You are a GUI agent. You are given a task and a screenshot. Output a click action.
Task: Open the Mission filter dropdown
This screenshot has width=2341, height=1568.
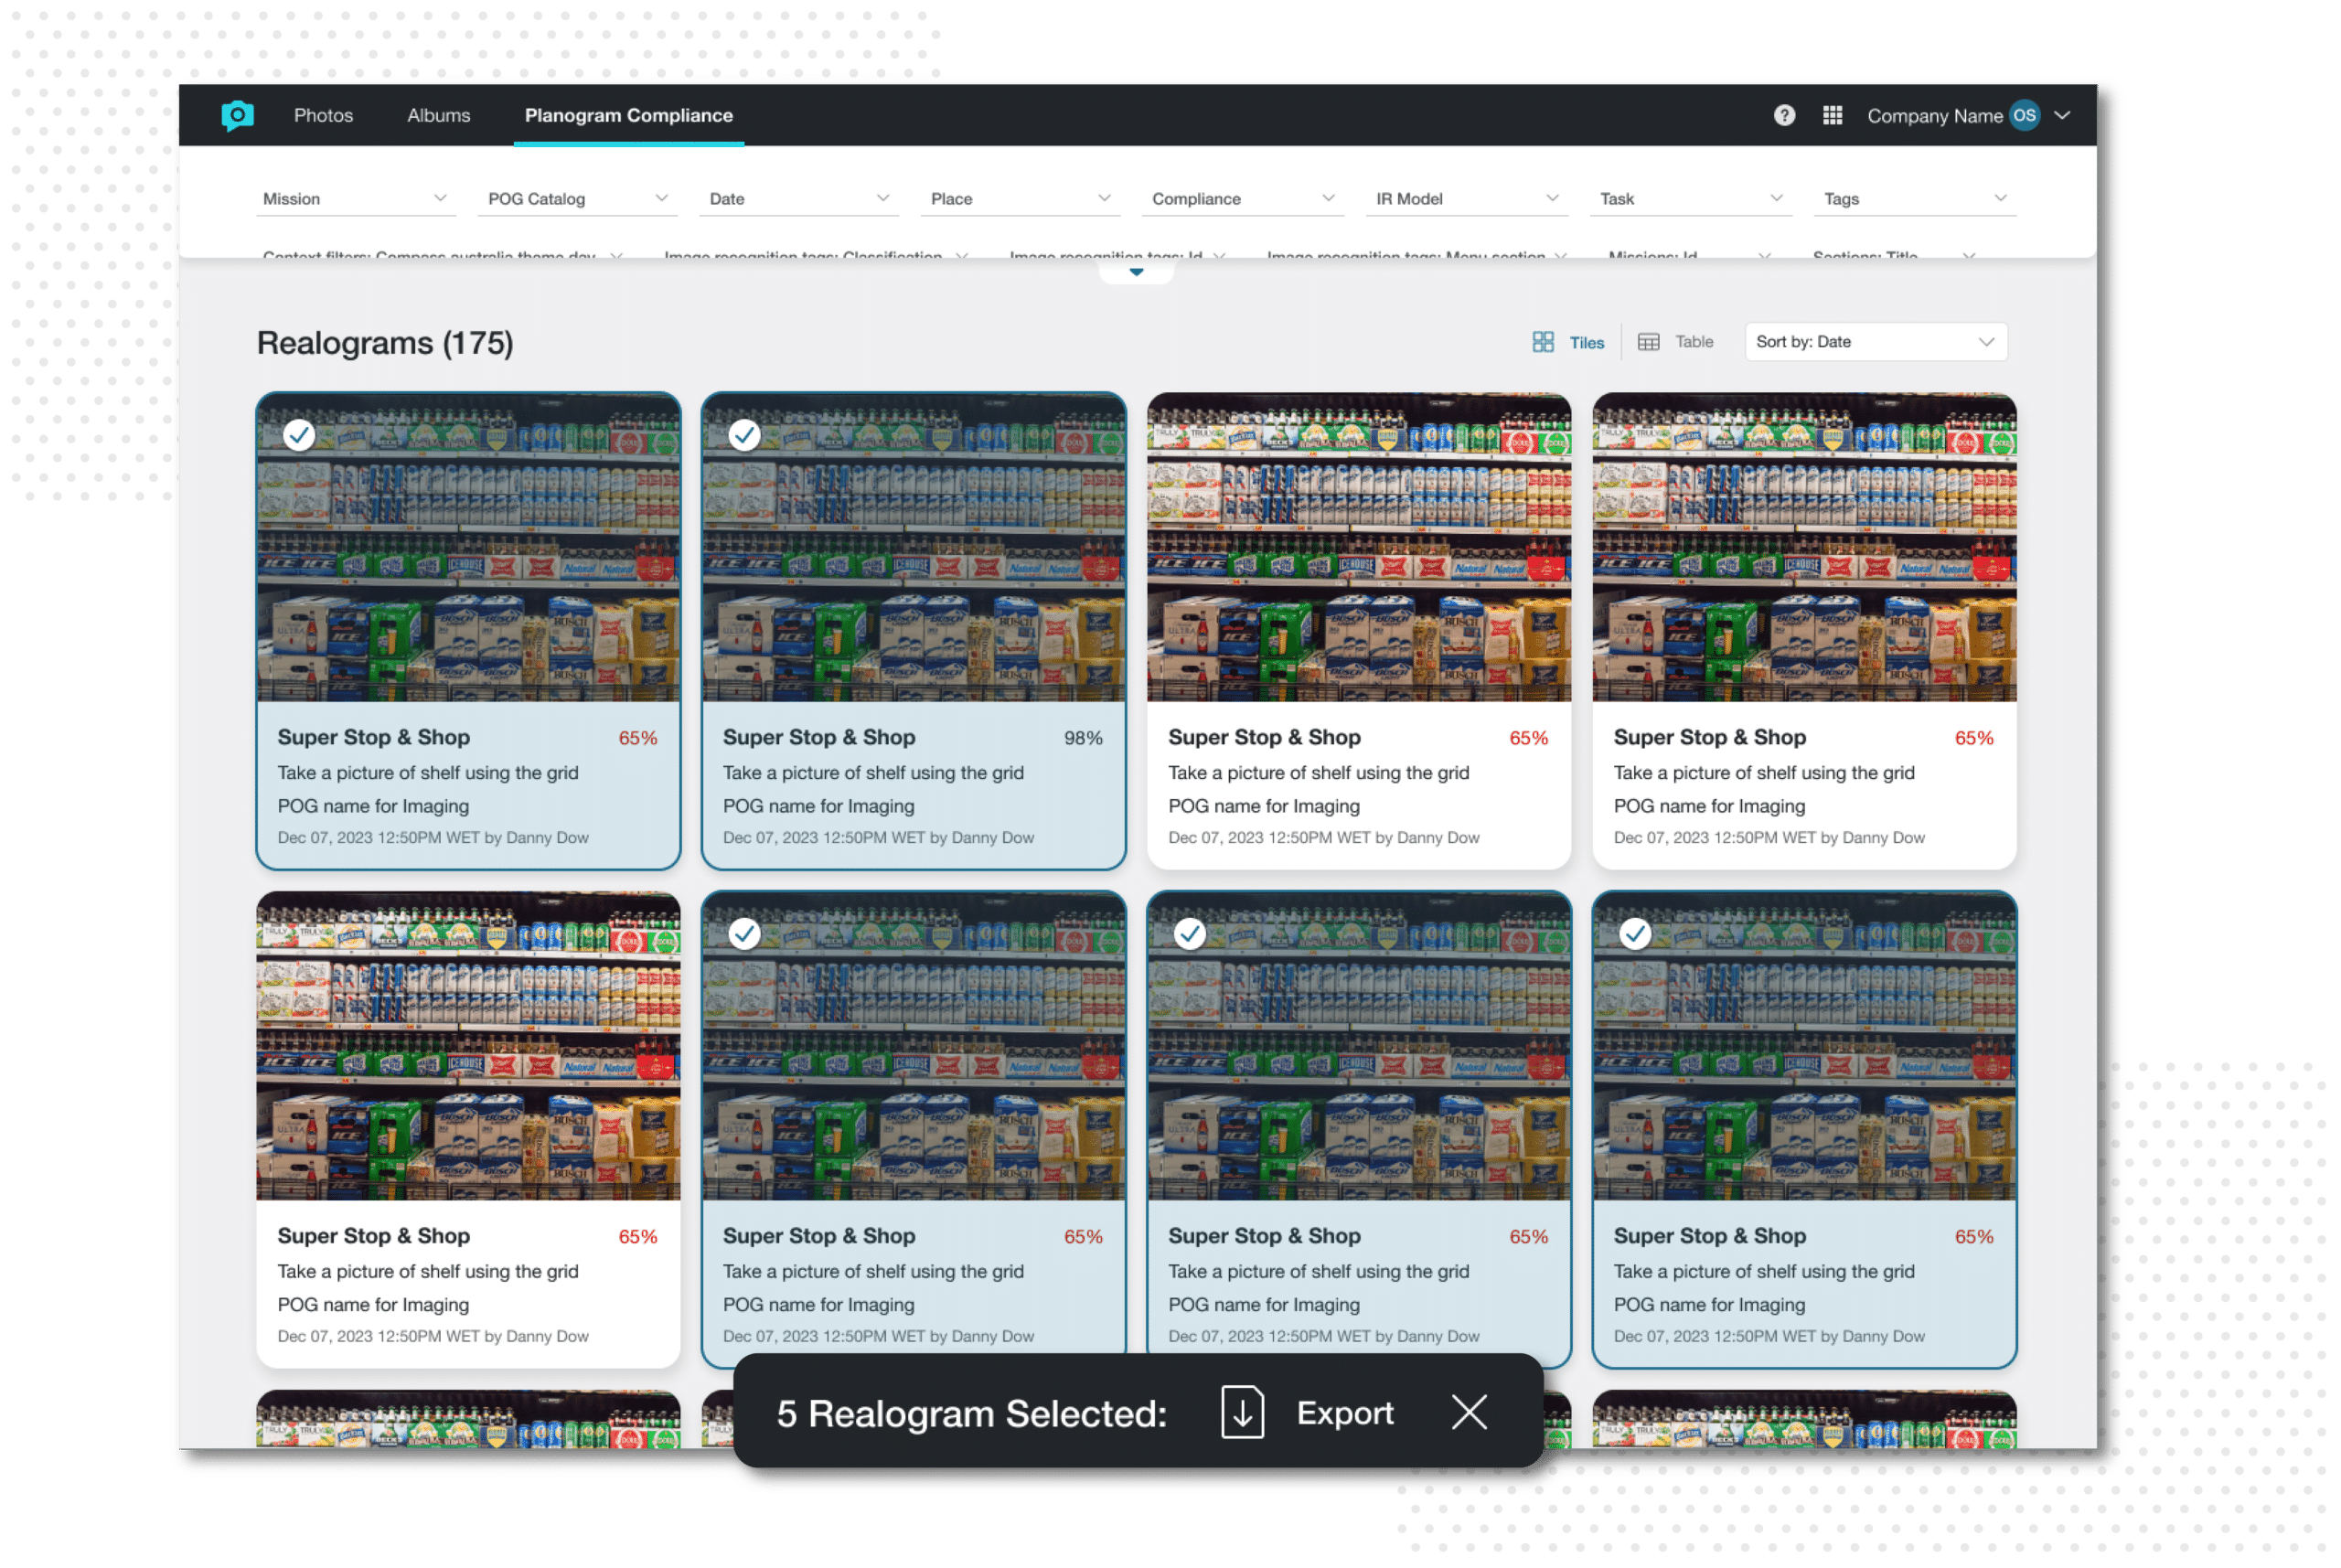point(355,199)
